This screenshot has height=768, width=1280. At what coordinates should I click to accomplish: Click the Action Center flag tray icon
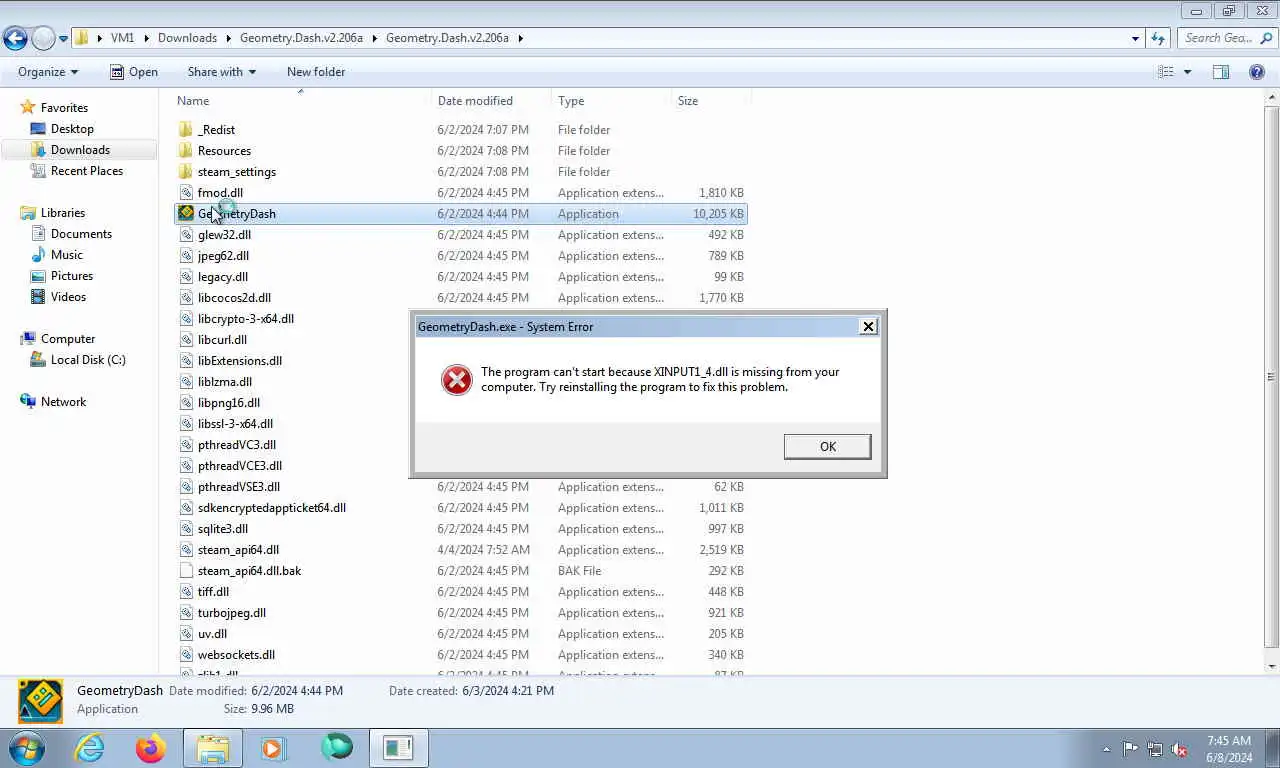pyautogui.click(x=1130, y=748)
